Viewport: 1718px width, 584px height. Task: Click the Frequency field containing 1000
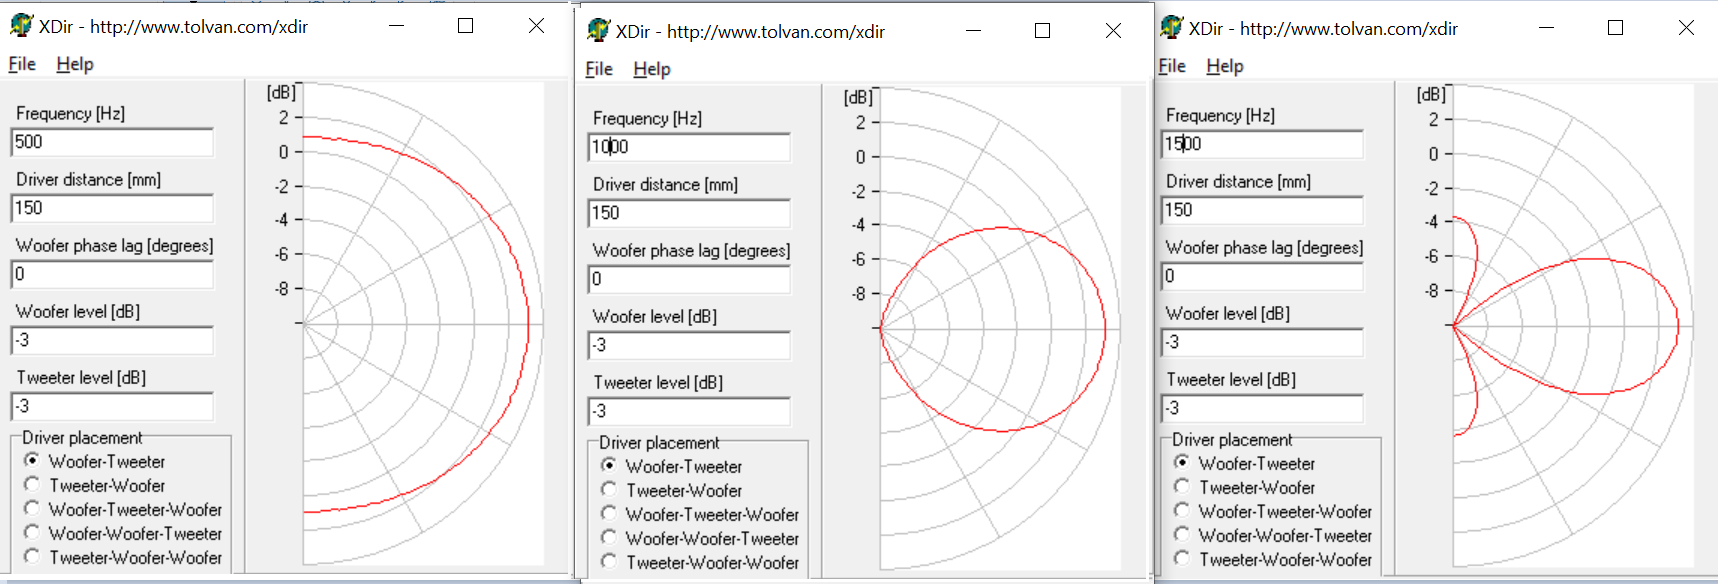coord(689,147)
